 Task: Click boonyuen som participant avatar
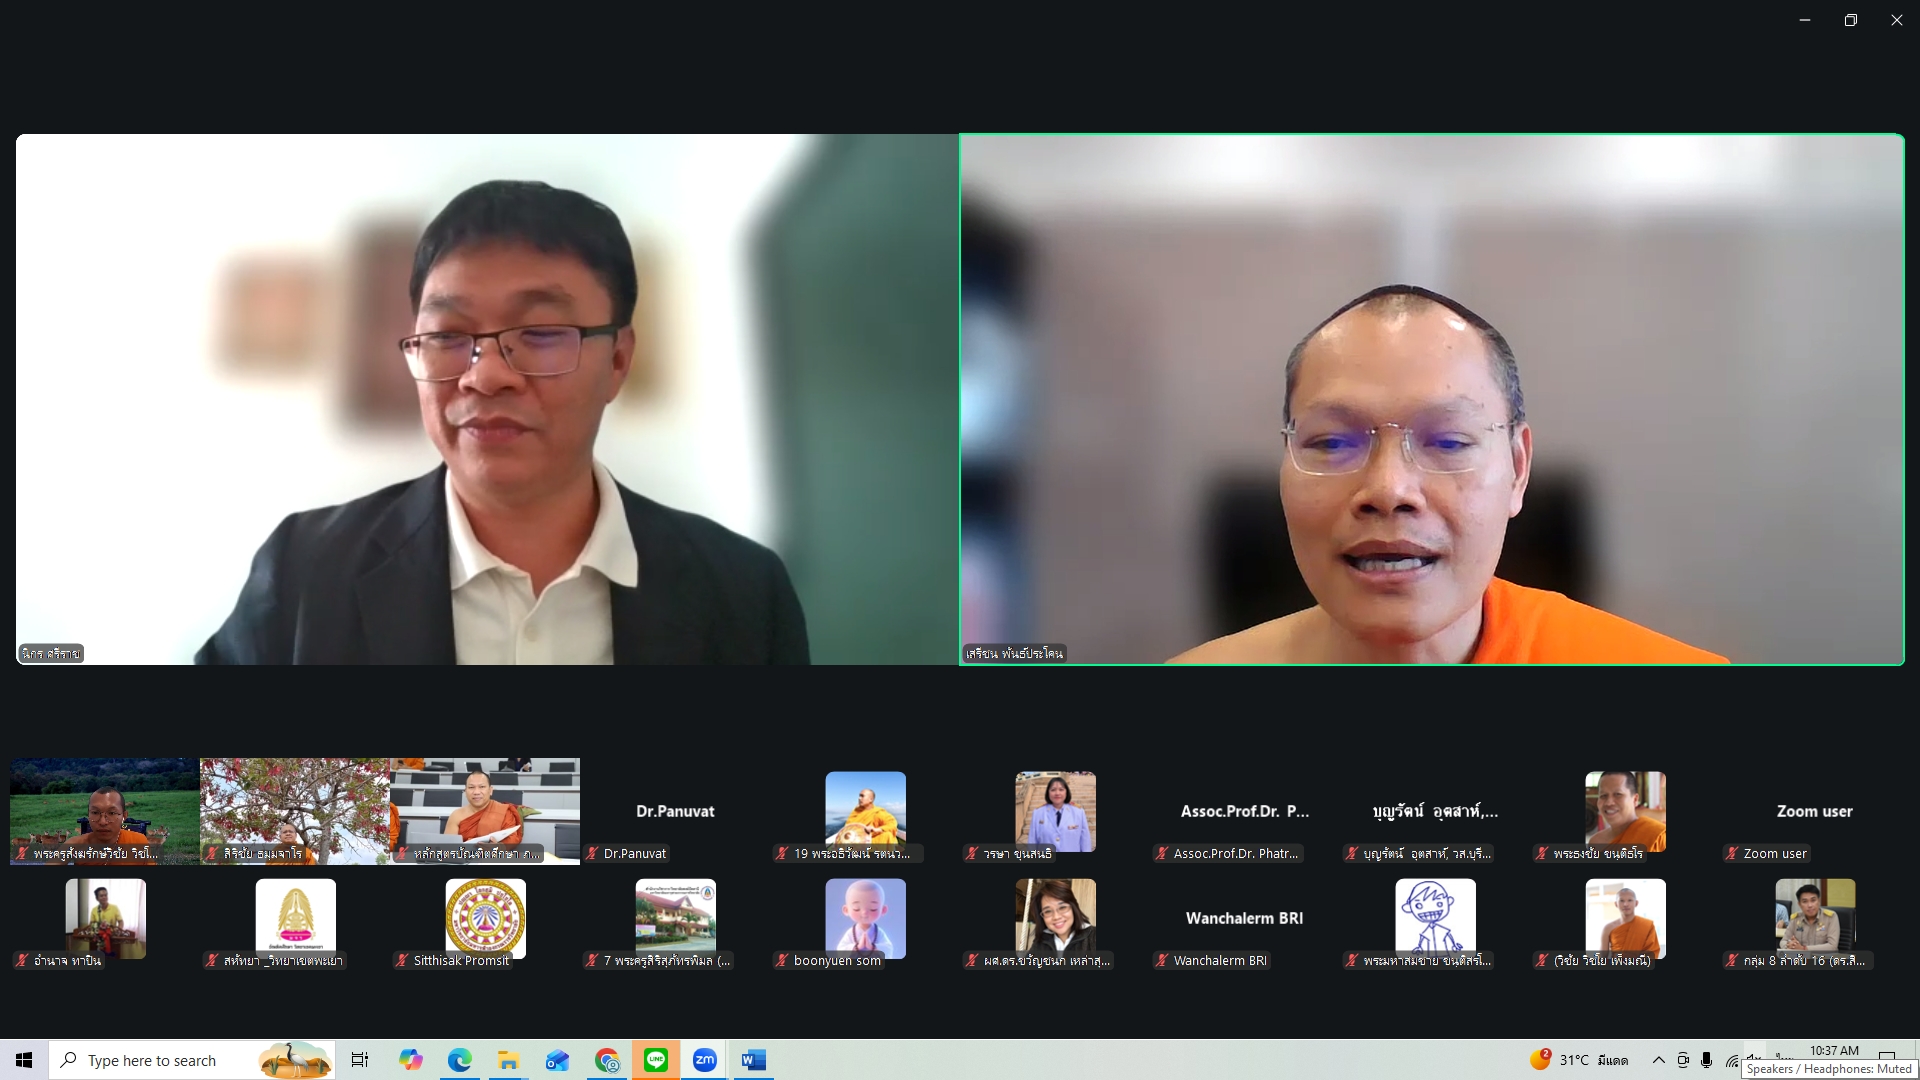pyautogui.click(x=865, y=918)
